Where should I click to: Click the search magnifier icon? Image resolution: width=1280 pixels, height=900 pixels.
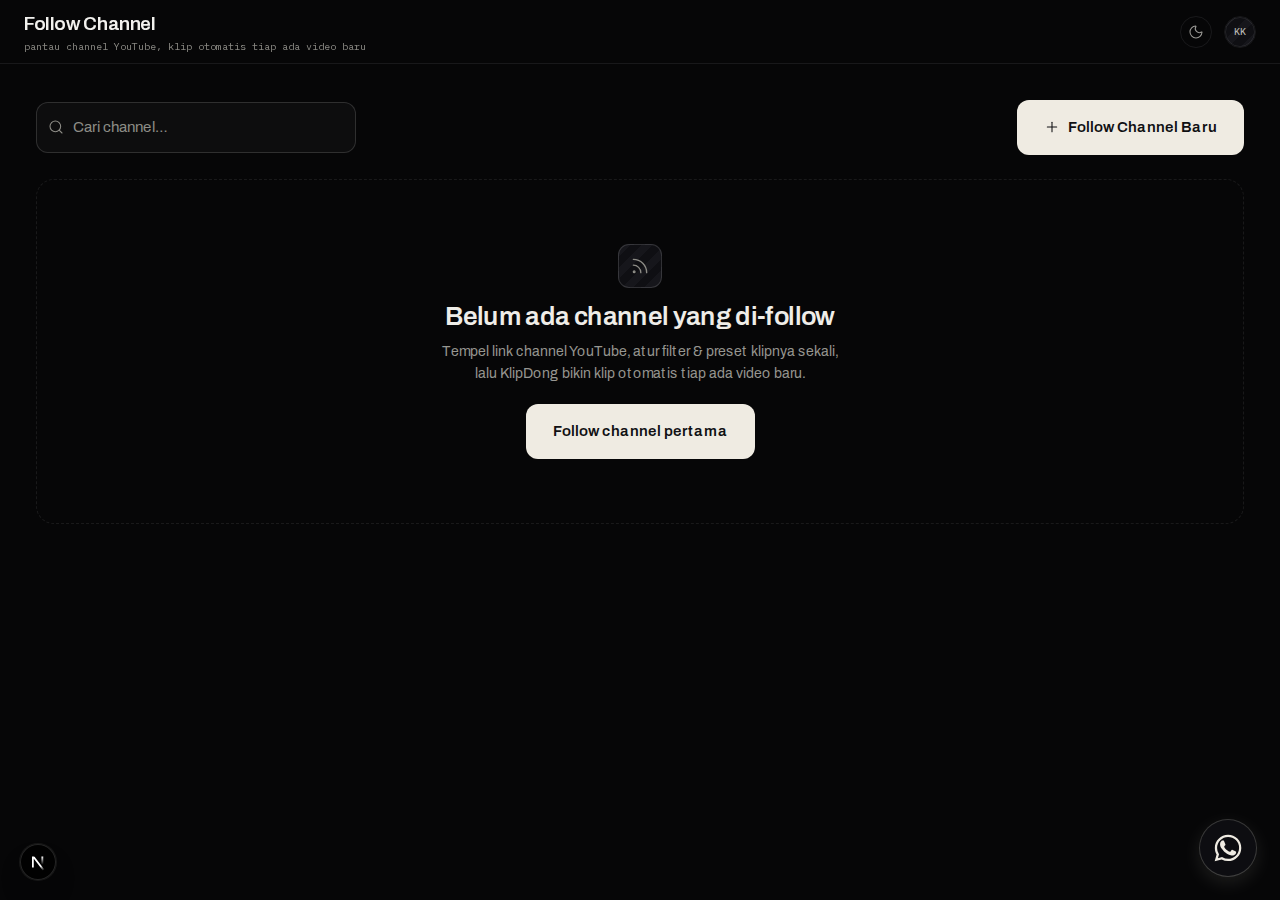(x=56, y=127)
